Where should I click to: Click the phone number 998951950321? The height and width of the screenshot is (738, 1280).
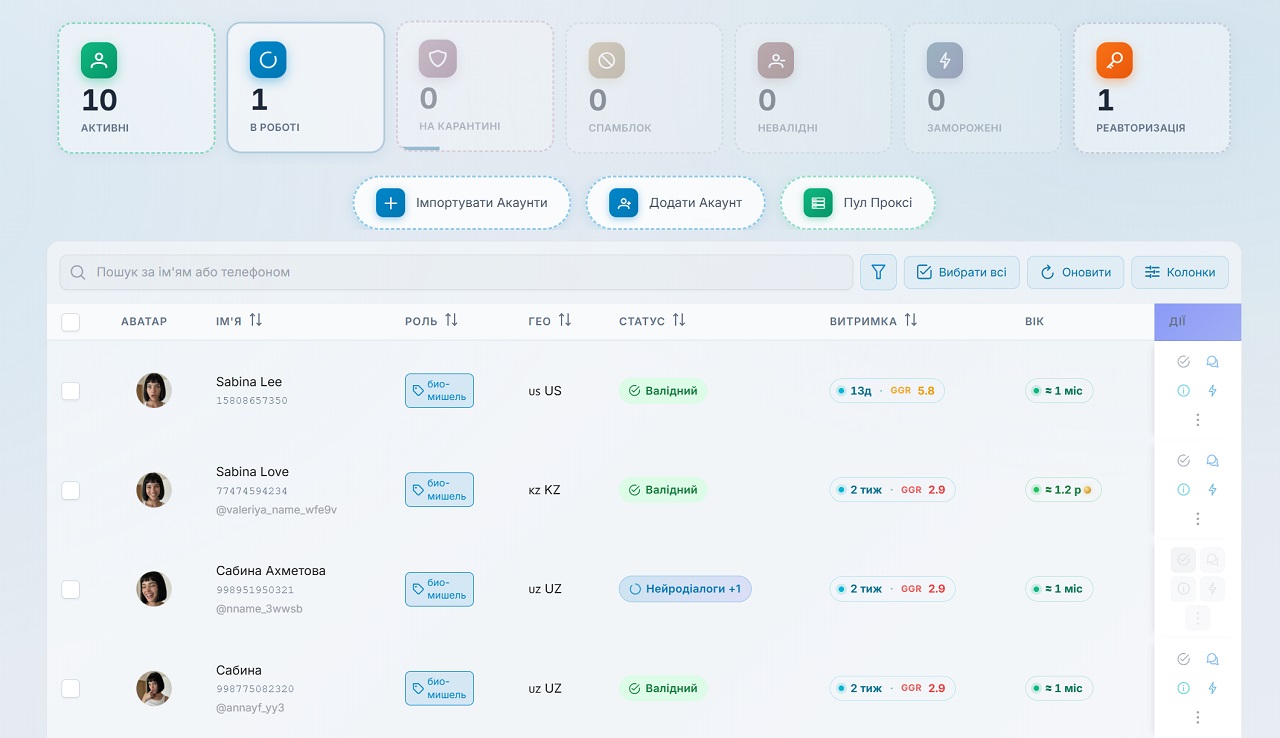pos(255,590)
